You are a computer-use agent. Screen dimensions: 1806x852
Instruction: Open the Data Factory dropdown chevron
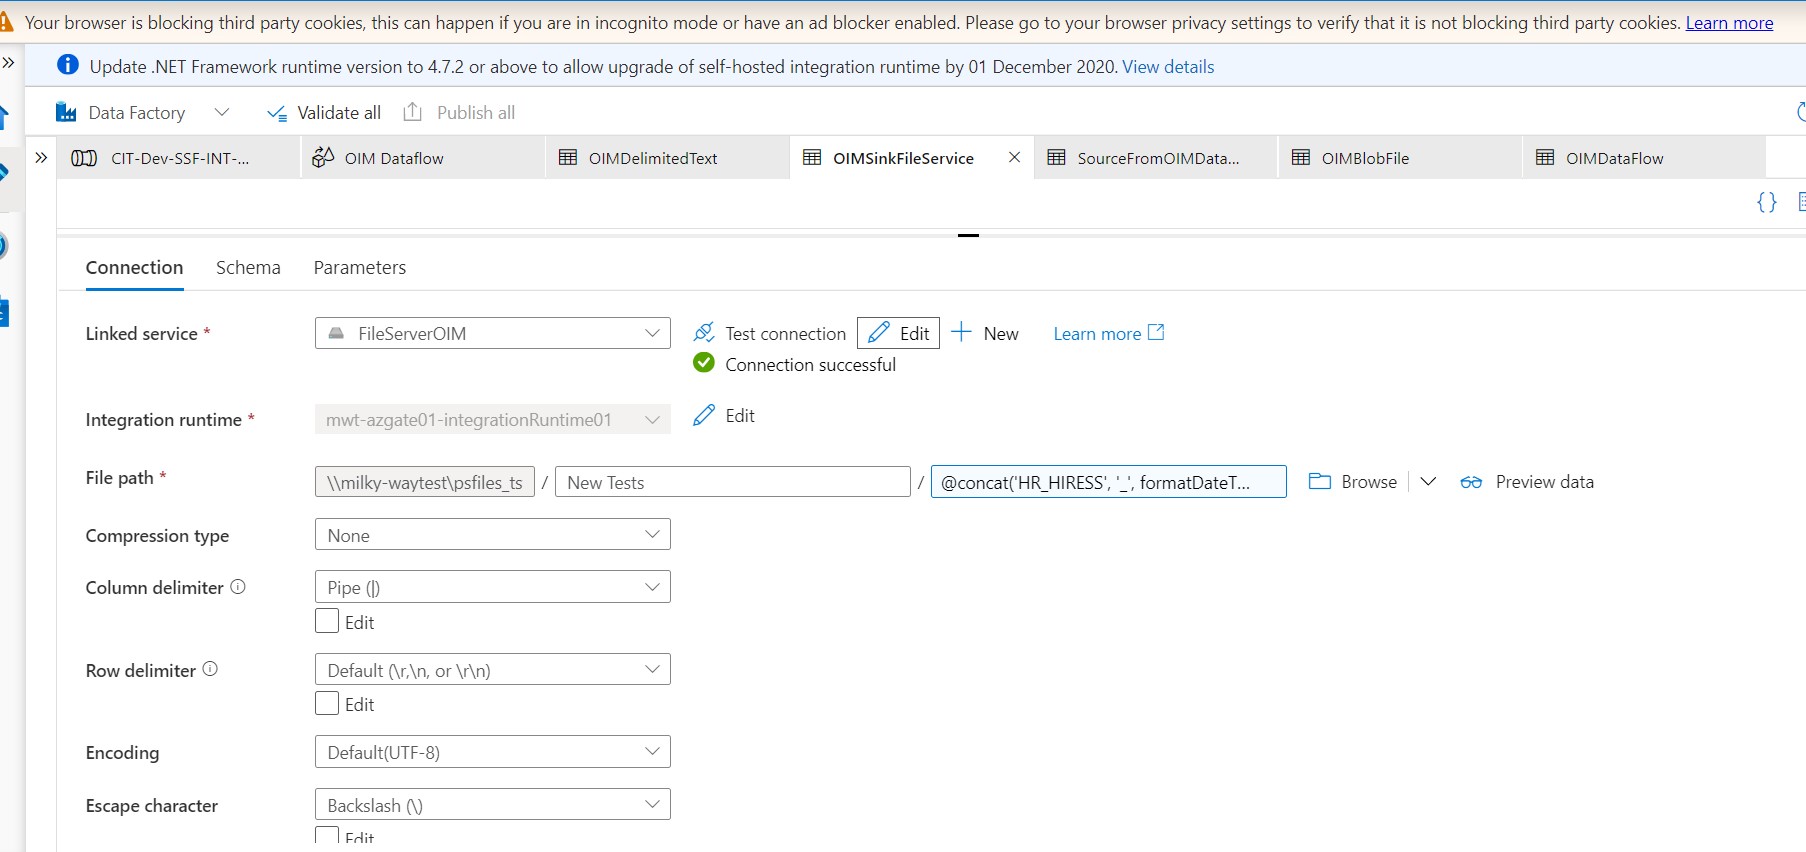coord(222,112)
